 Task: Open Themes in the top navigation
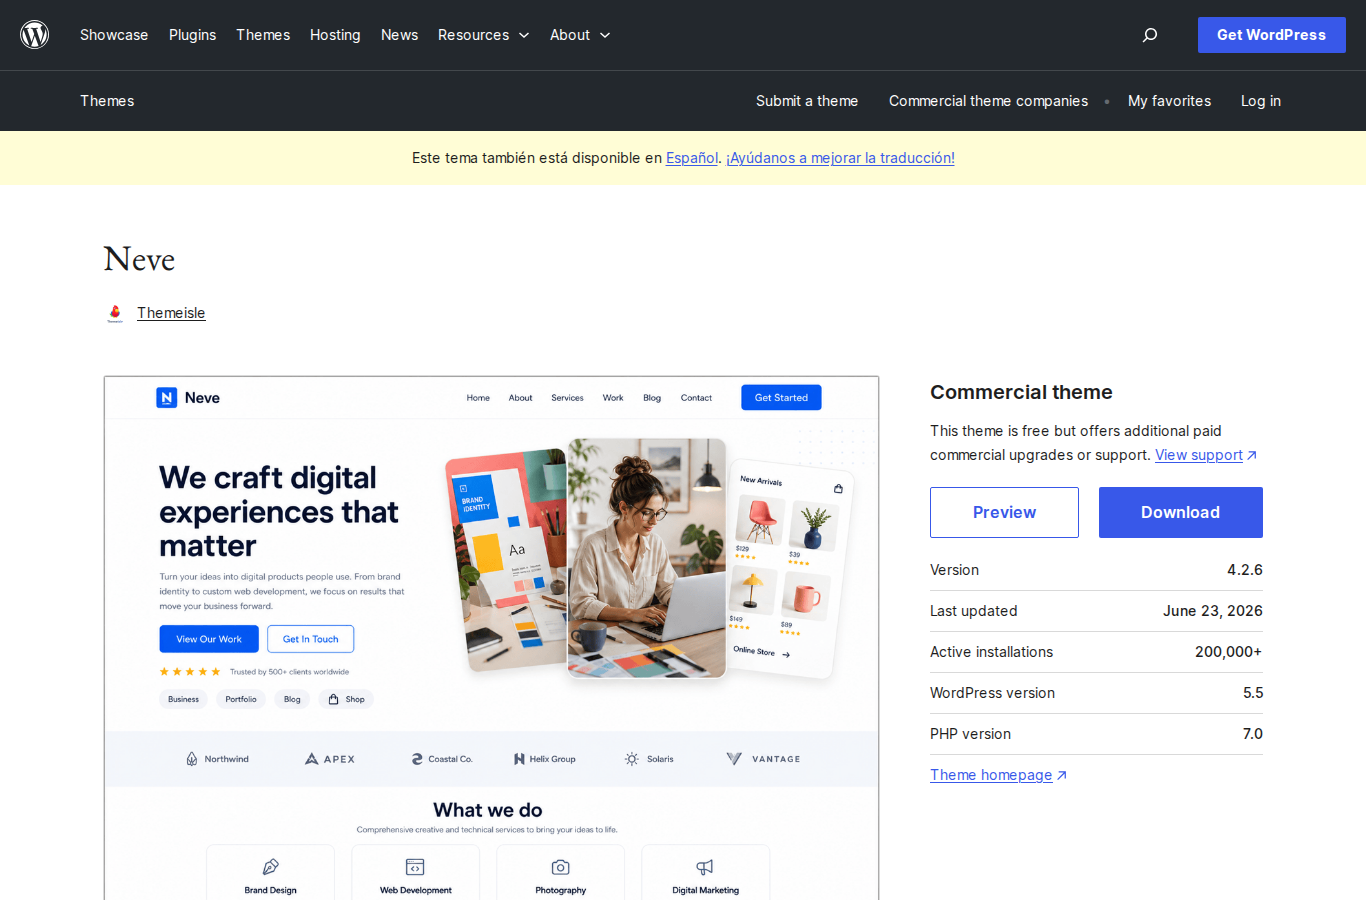click(263, 35)
